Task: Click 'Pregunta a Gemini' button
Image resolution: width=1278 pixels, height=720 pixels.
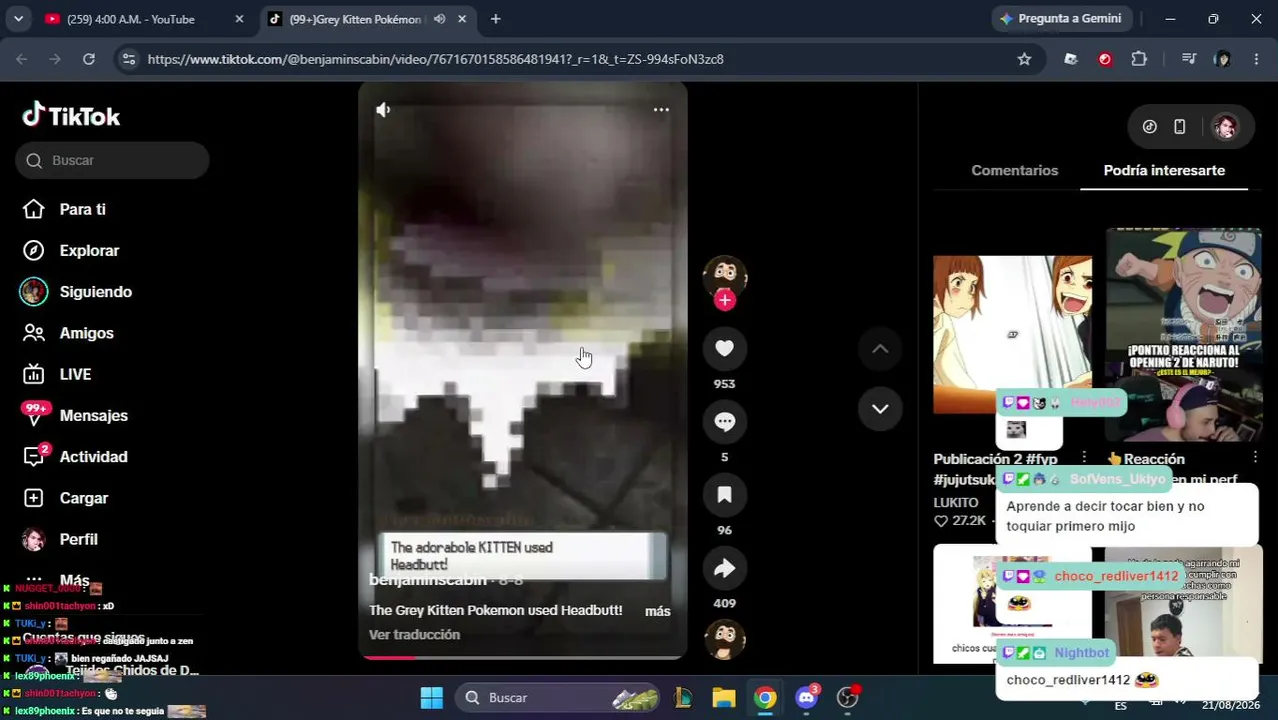Action: (x=1062, y=19)
